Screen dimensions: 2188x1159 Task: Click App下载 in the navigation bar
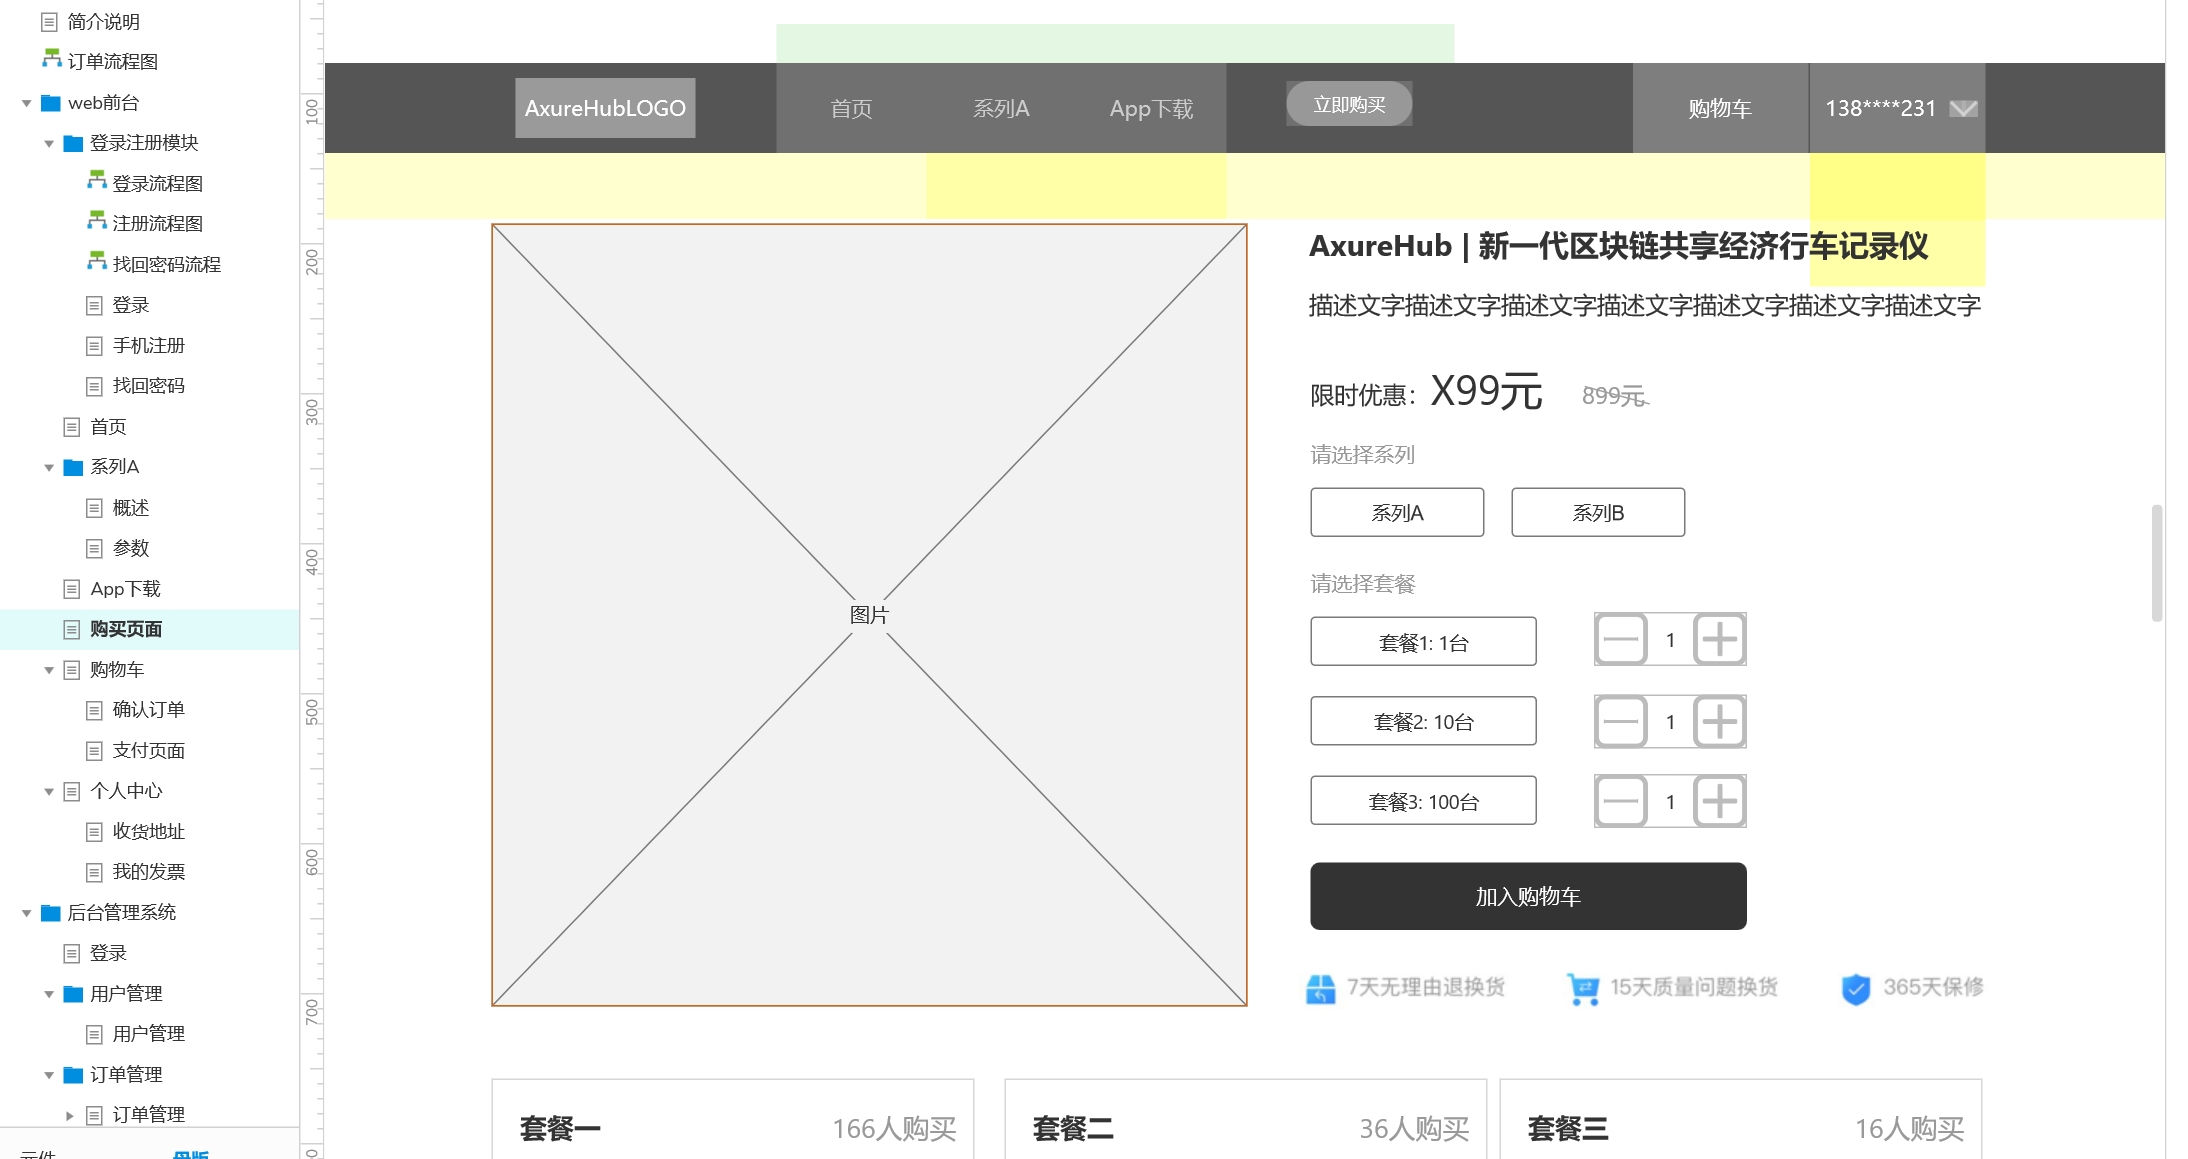[1151, 109]
